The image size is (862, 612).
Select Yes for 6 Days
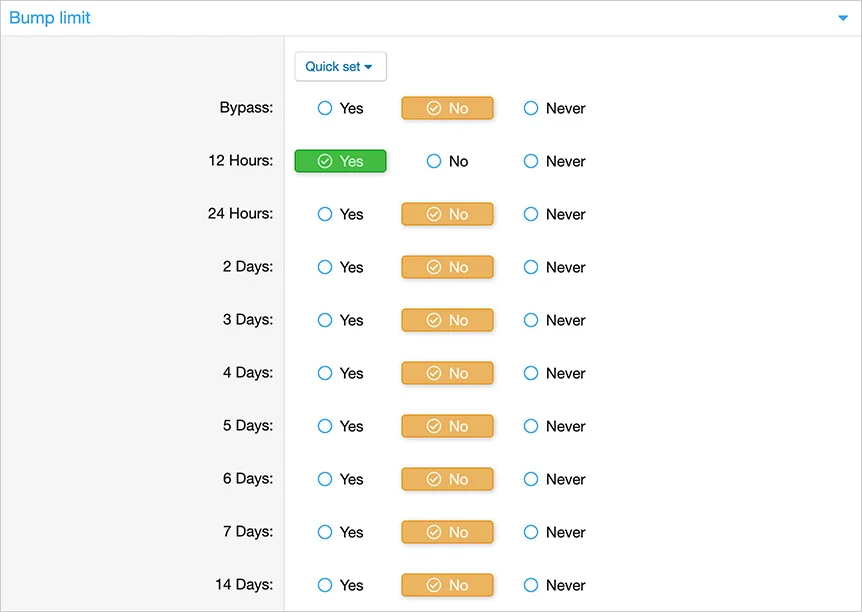[325, 479]
